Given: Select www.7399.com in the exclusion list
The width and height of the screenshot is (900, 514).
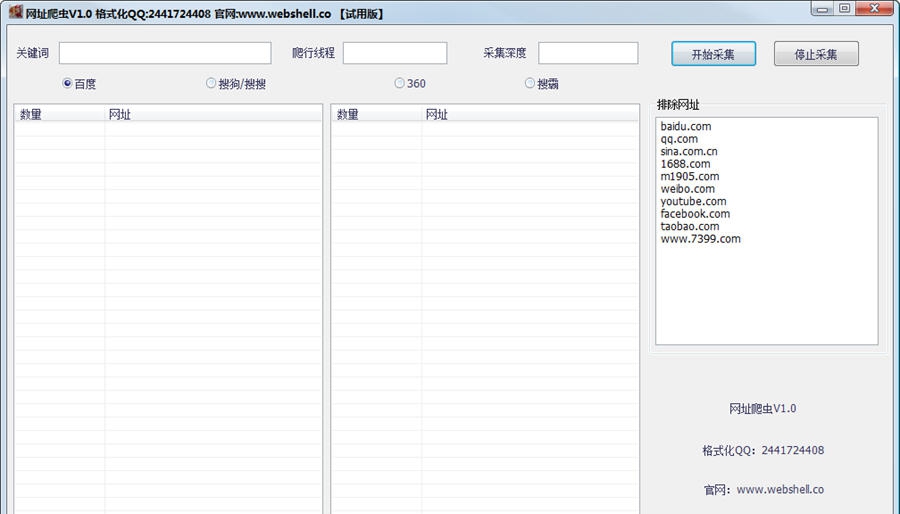Looking at the screenshot, I should 700,239.
